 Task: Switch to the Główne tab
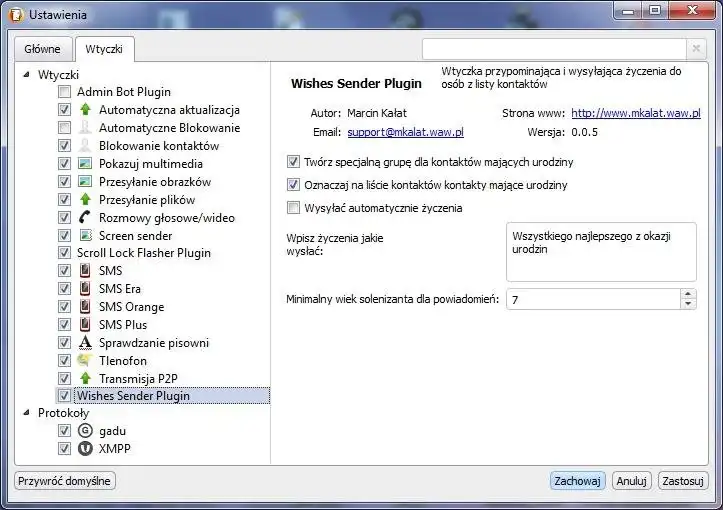42,49
